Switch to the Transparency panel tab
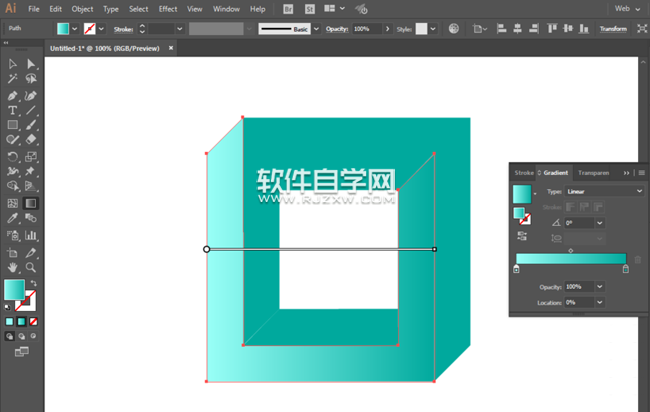The image size is (650, 412). tap(594, 173)
